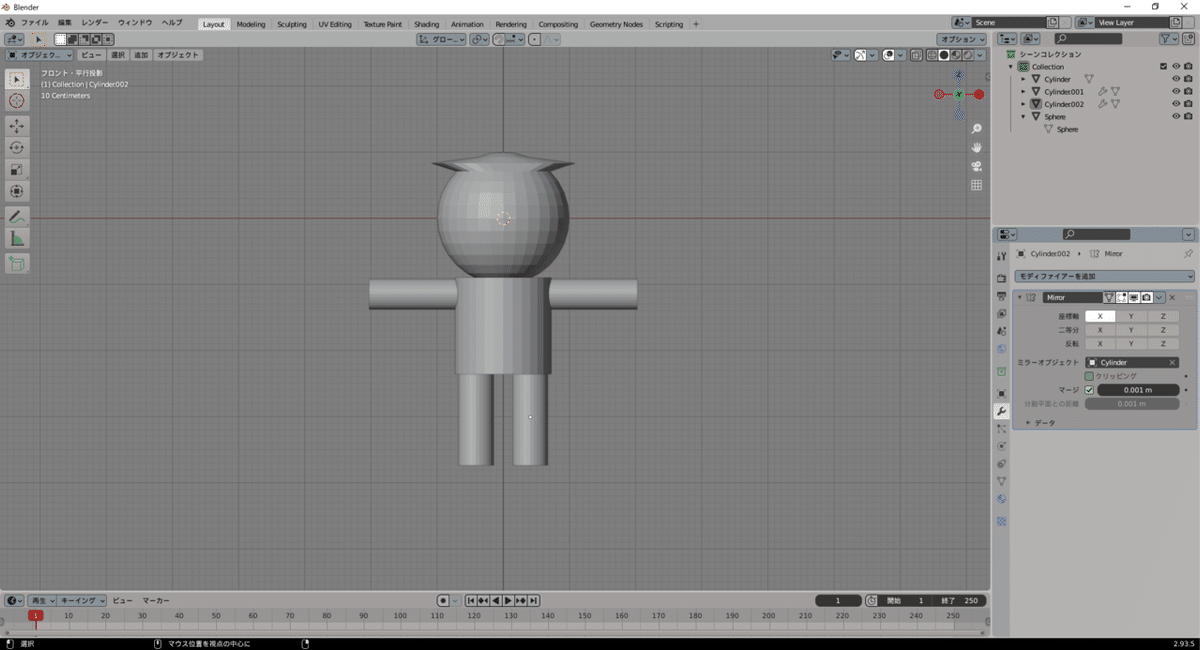Select the Rotate tool
The image size is (1200, 650).
(x=17, y=147)
